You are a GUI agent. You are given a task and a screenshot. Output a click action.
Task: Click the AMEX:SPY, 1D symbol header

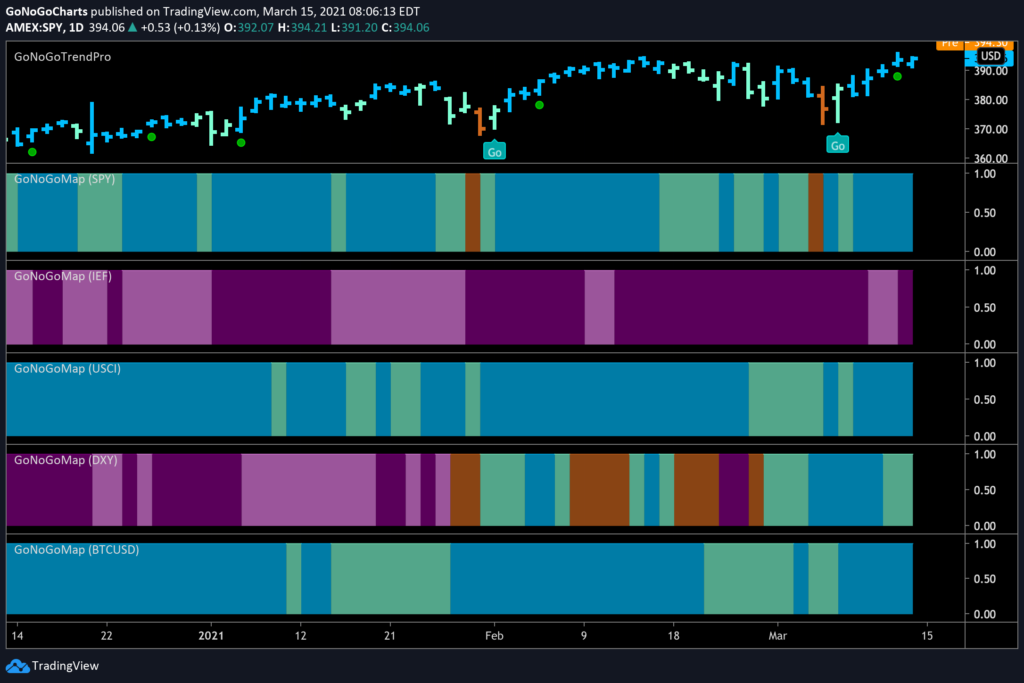coord(45,27)
